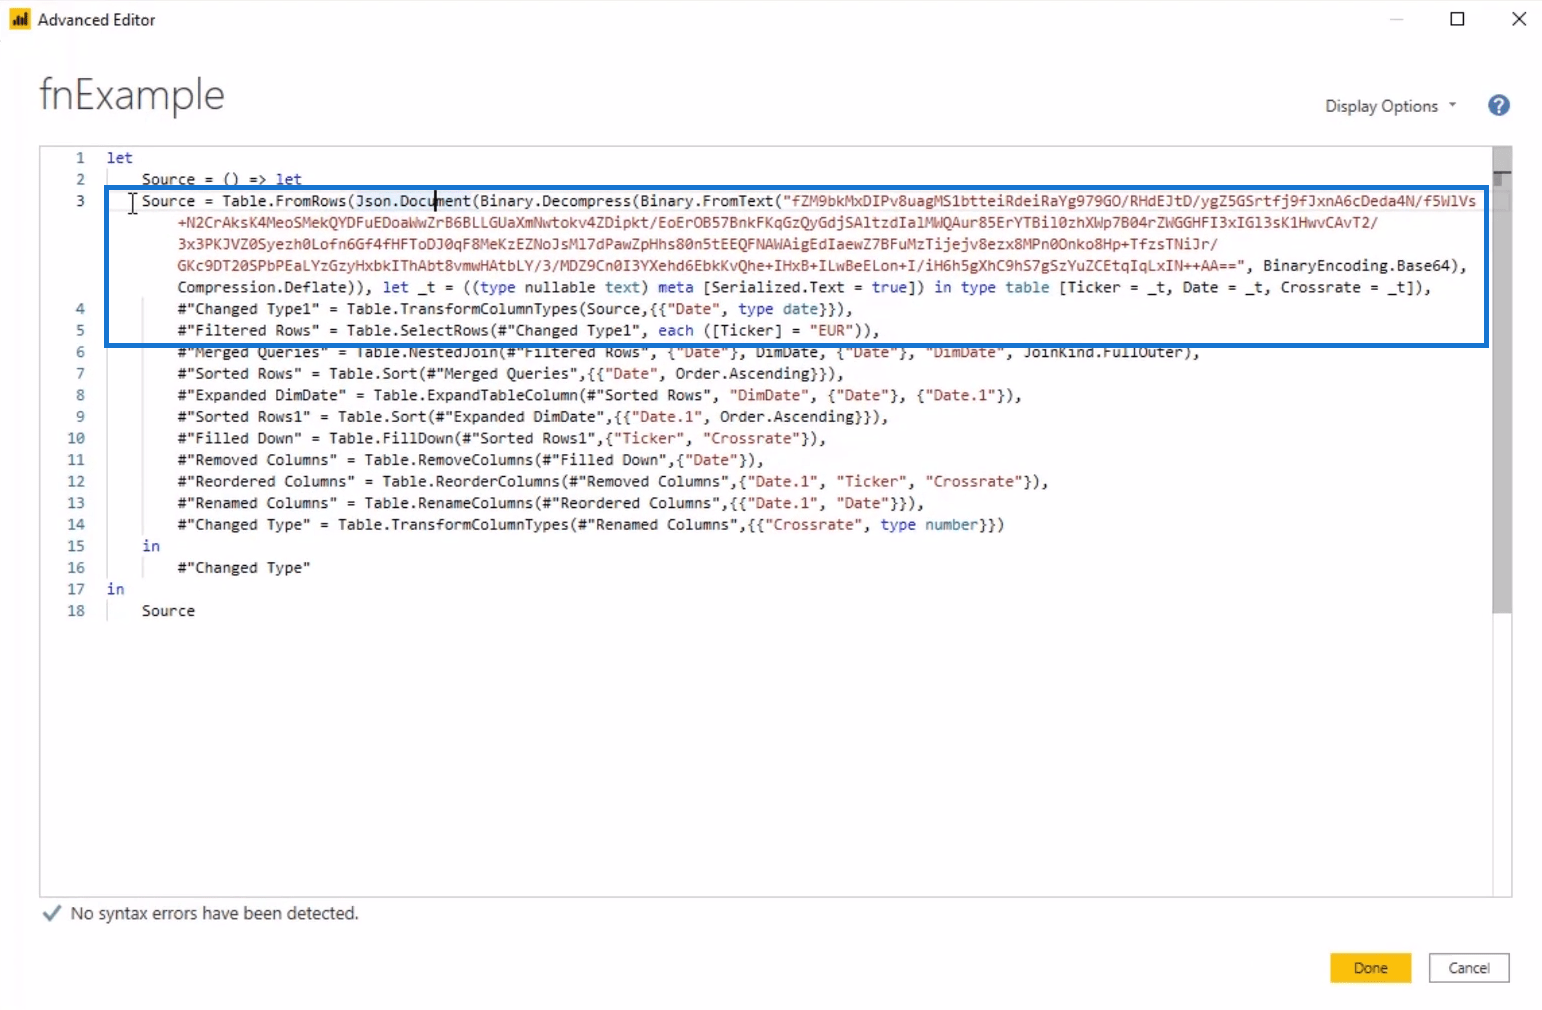Click the "EUR" string in Filtered Rows
This screenshot has height=1010, width=1542.
pyautogui.click(x=831, y=331)
